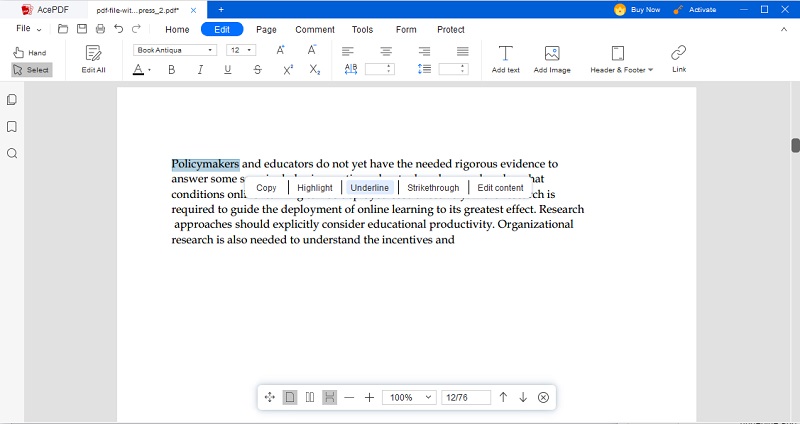Align text to the left
The width and height of the screenshot is (800, 425).
click(348, 51)
